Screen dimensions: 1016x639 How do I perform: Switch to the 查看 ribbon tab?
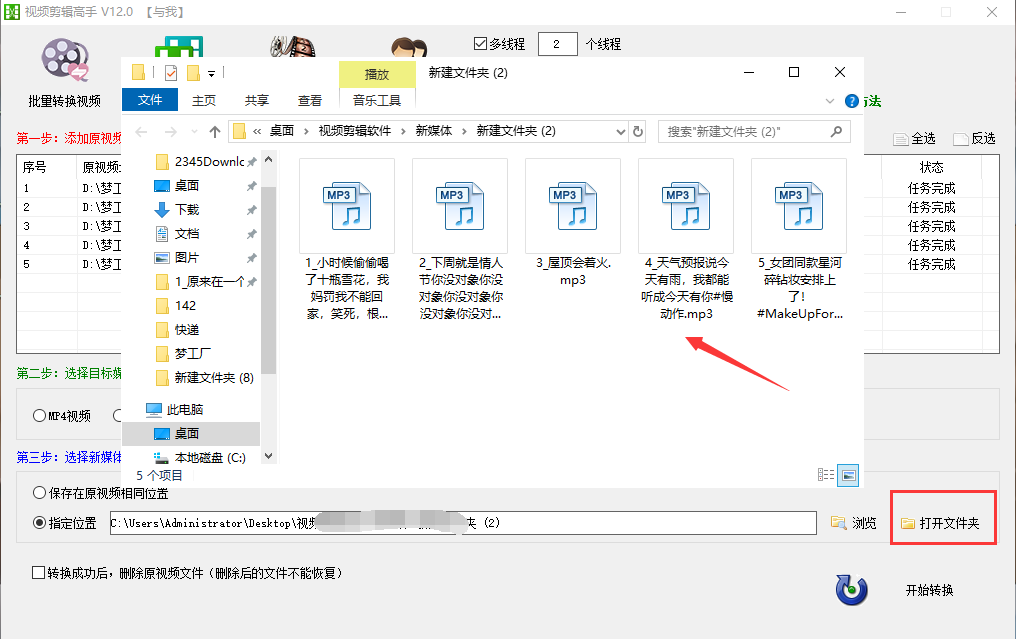pos(310,100)
